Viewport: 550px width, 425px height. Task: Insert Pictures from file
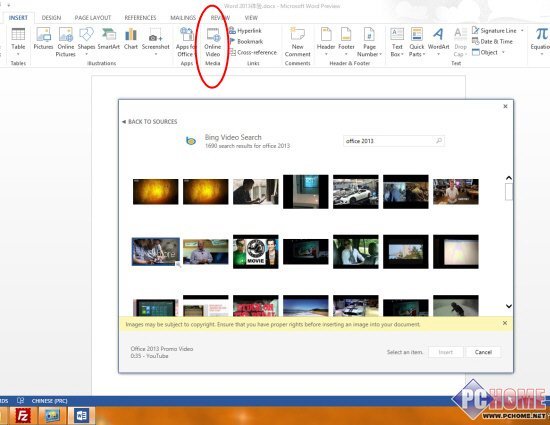click(43, 39)
